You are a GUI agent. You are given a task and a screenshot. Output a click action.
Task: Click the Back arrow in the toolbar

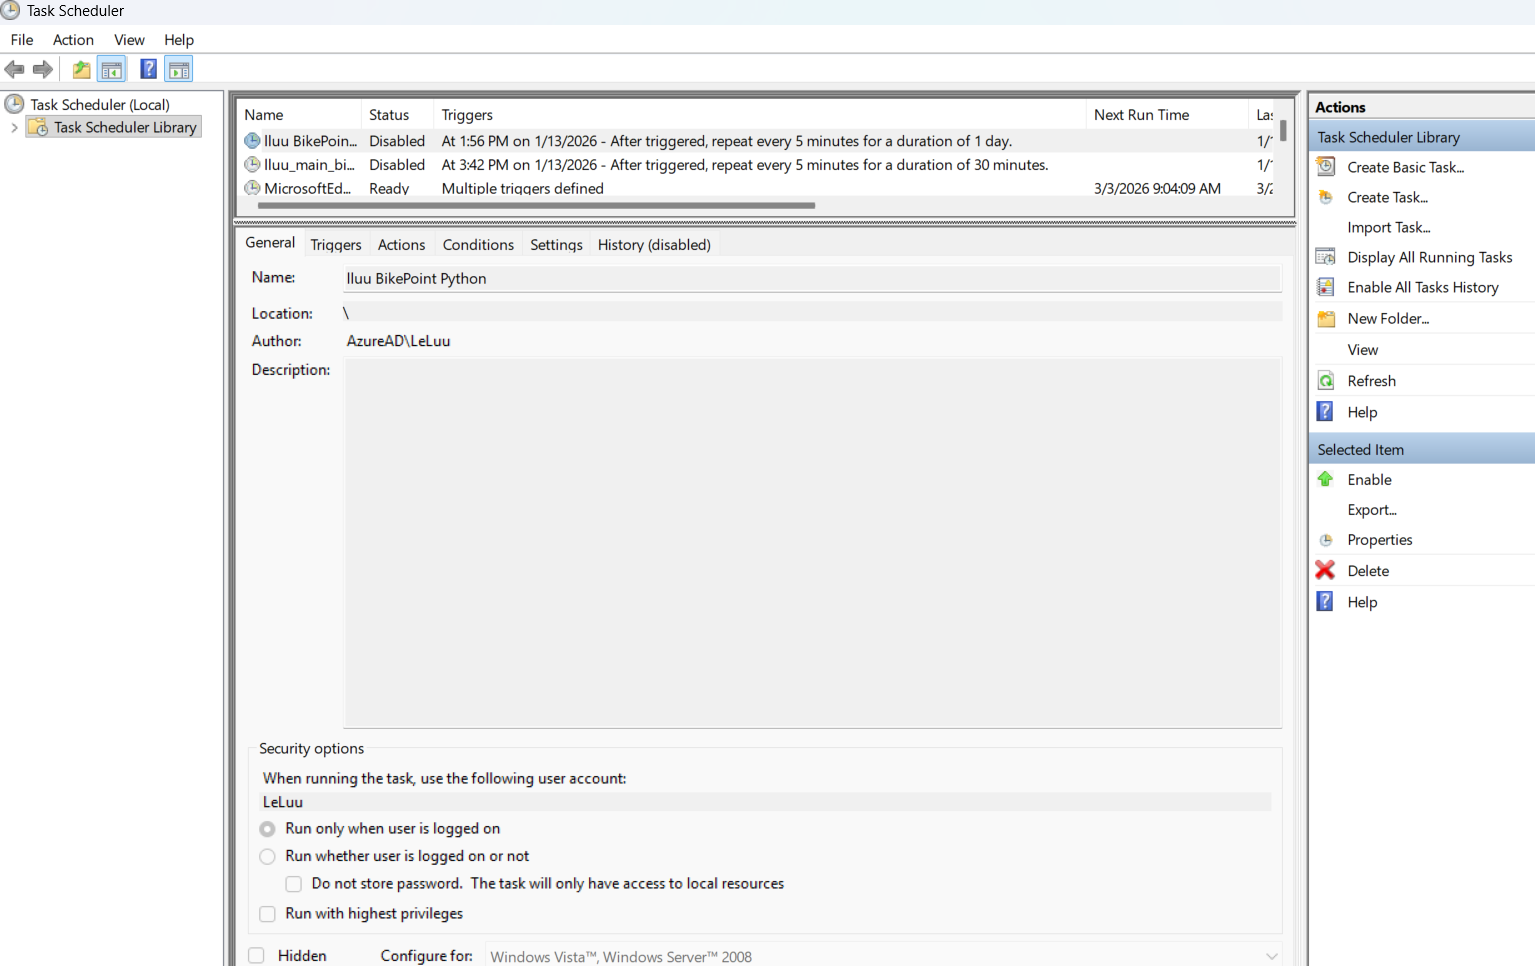[14, 69]
